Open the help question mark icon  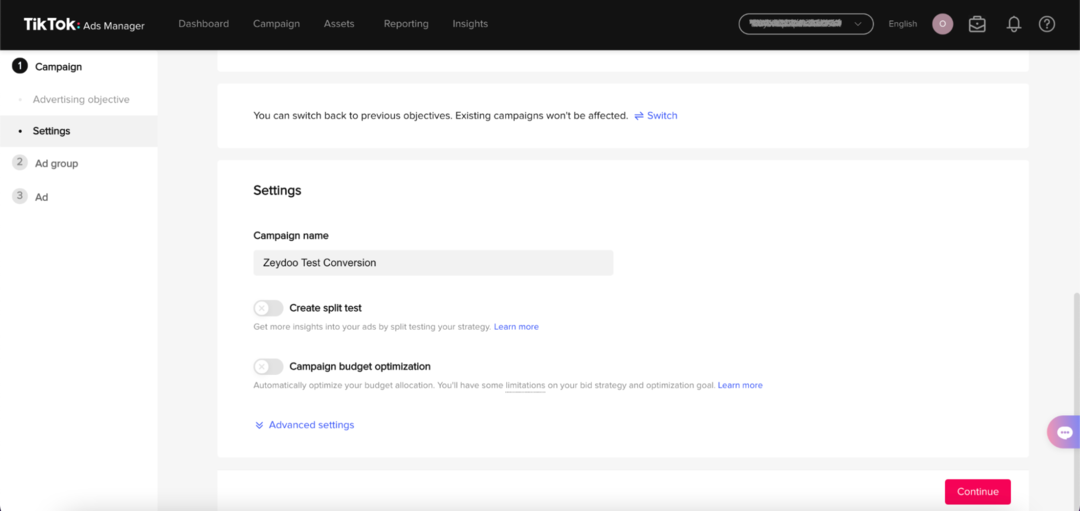click(1047, 24)
